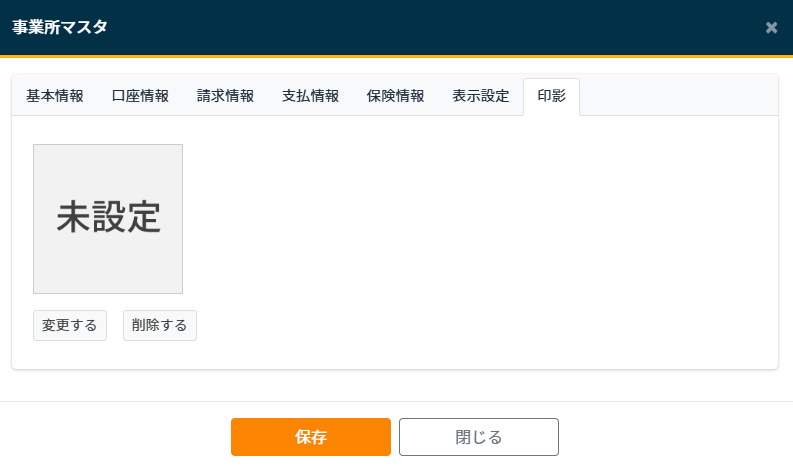Show the 保険情報 tab
The height and width of the screenshot is (469, 793).
(395, 96)
